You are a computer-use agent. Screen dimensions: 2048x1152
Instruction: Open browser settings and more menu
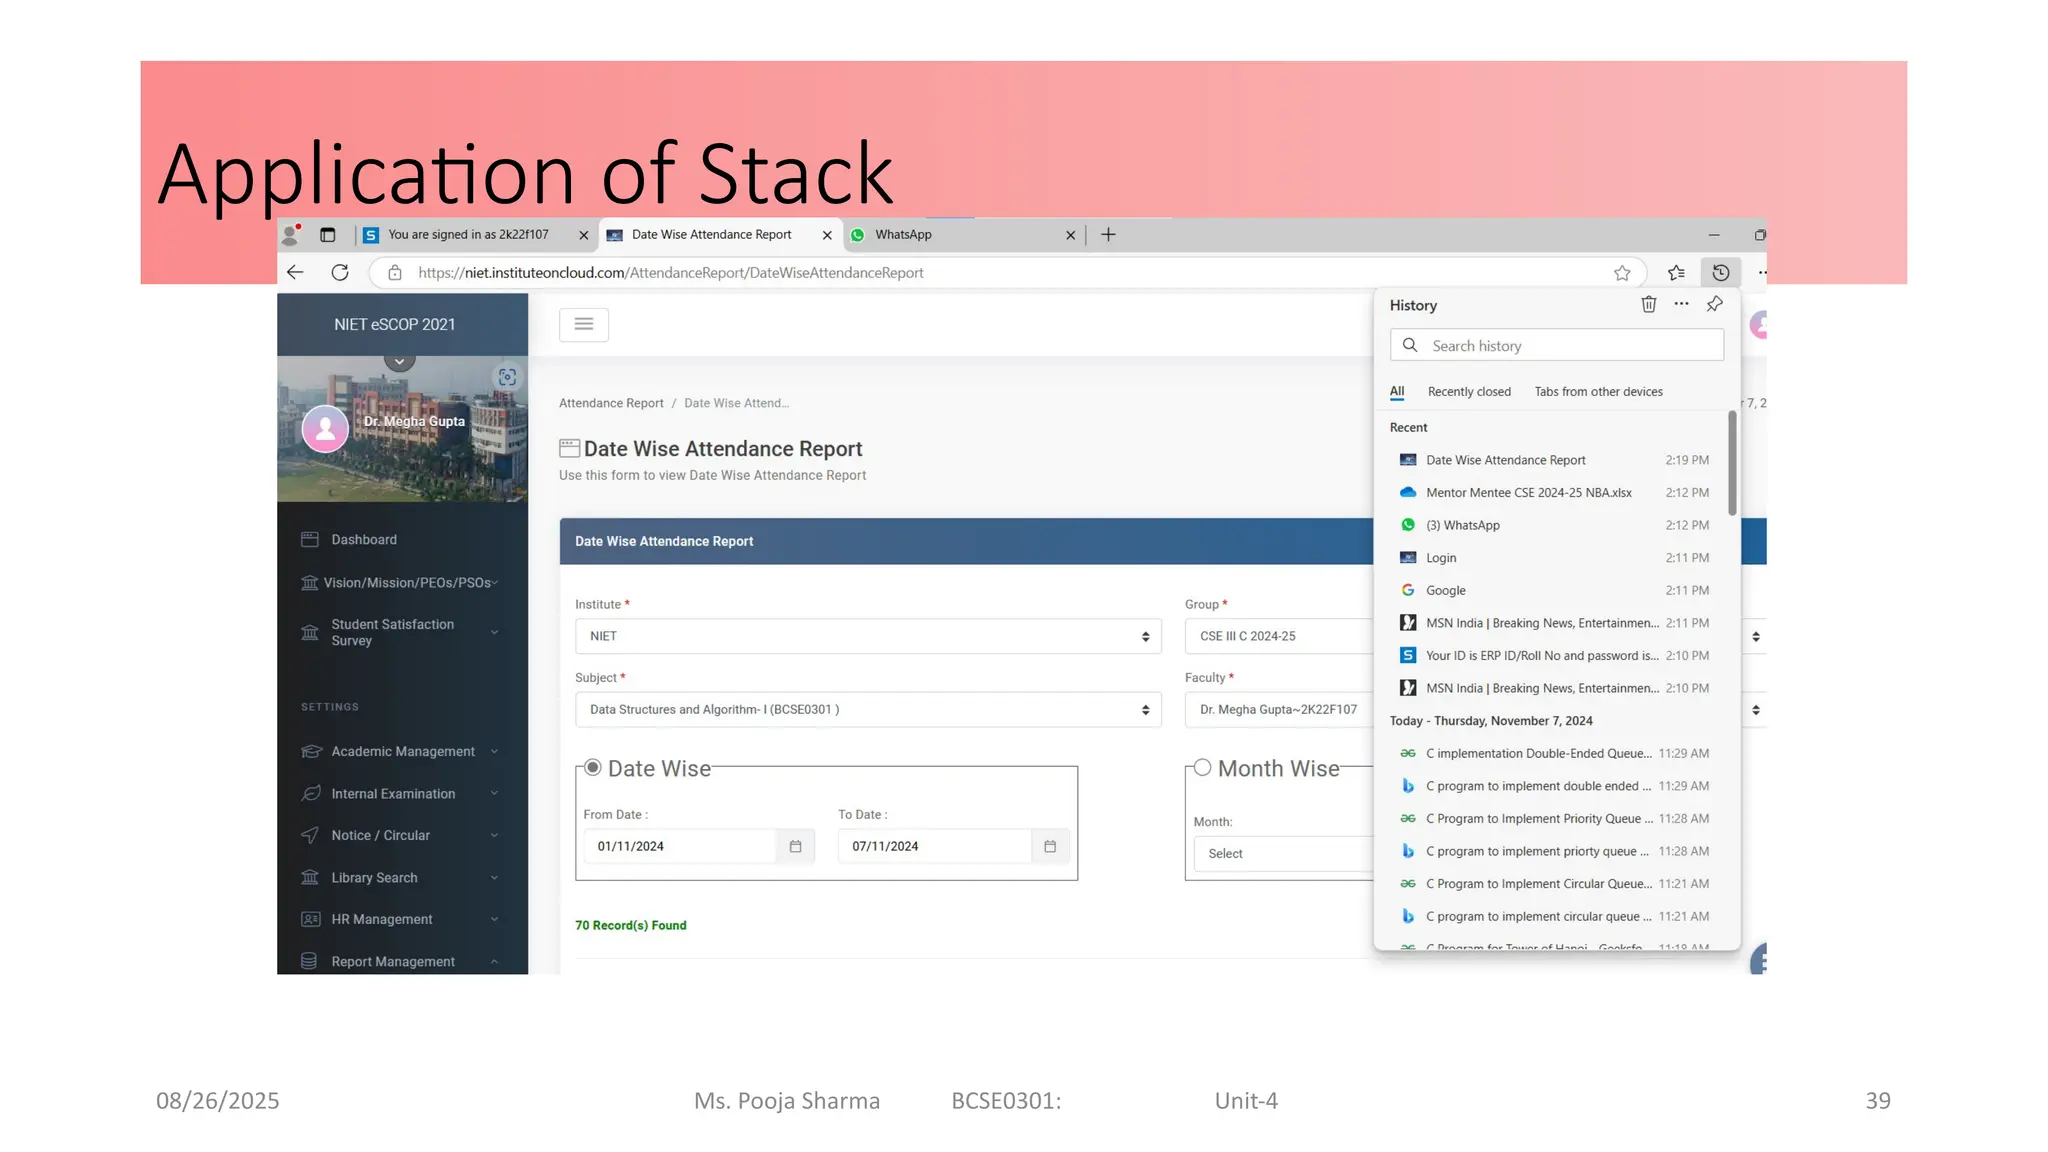click(1761, 273)
